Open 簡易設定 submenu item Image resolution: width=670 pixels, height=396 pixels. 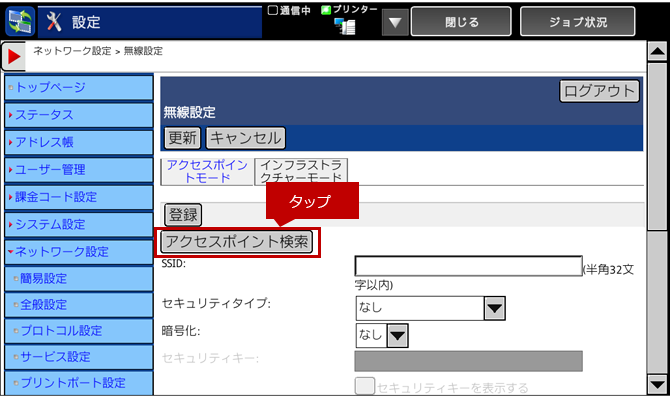79,279
